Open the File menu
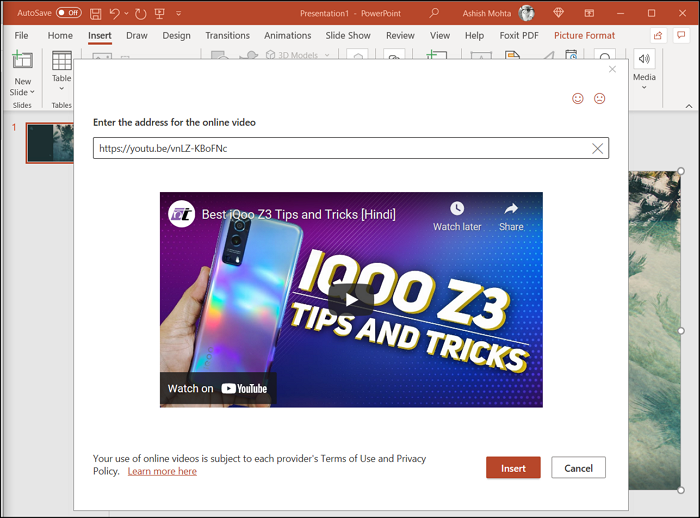This screenshot has width=700, height=518. (21, 35)
